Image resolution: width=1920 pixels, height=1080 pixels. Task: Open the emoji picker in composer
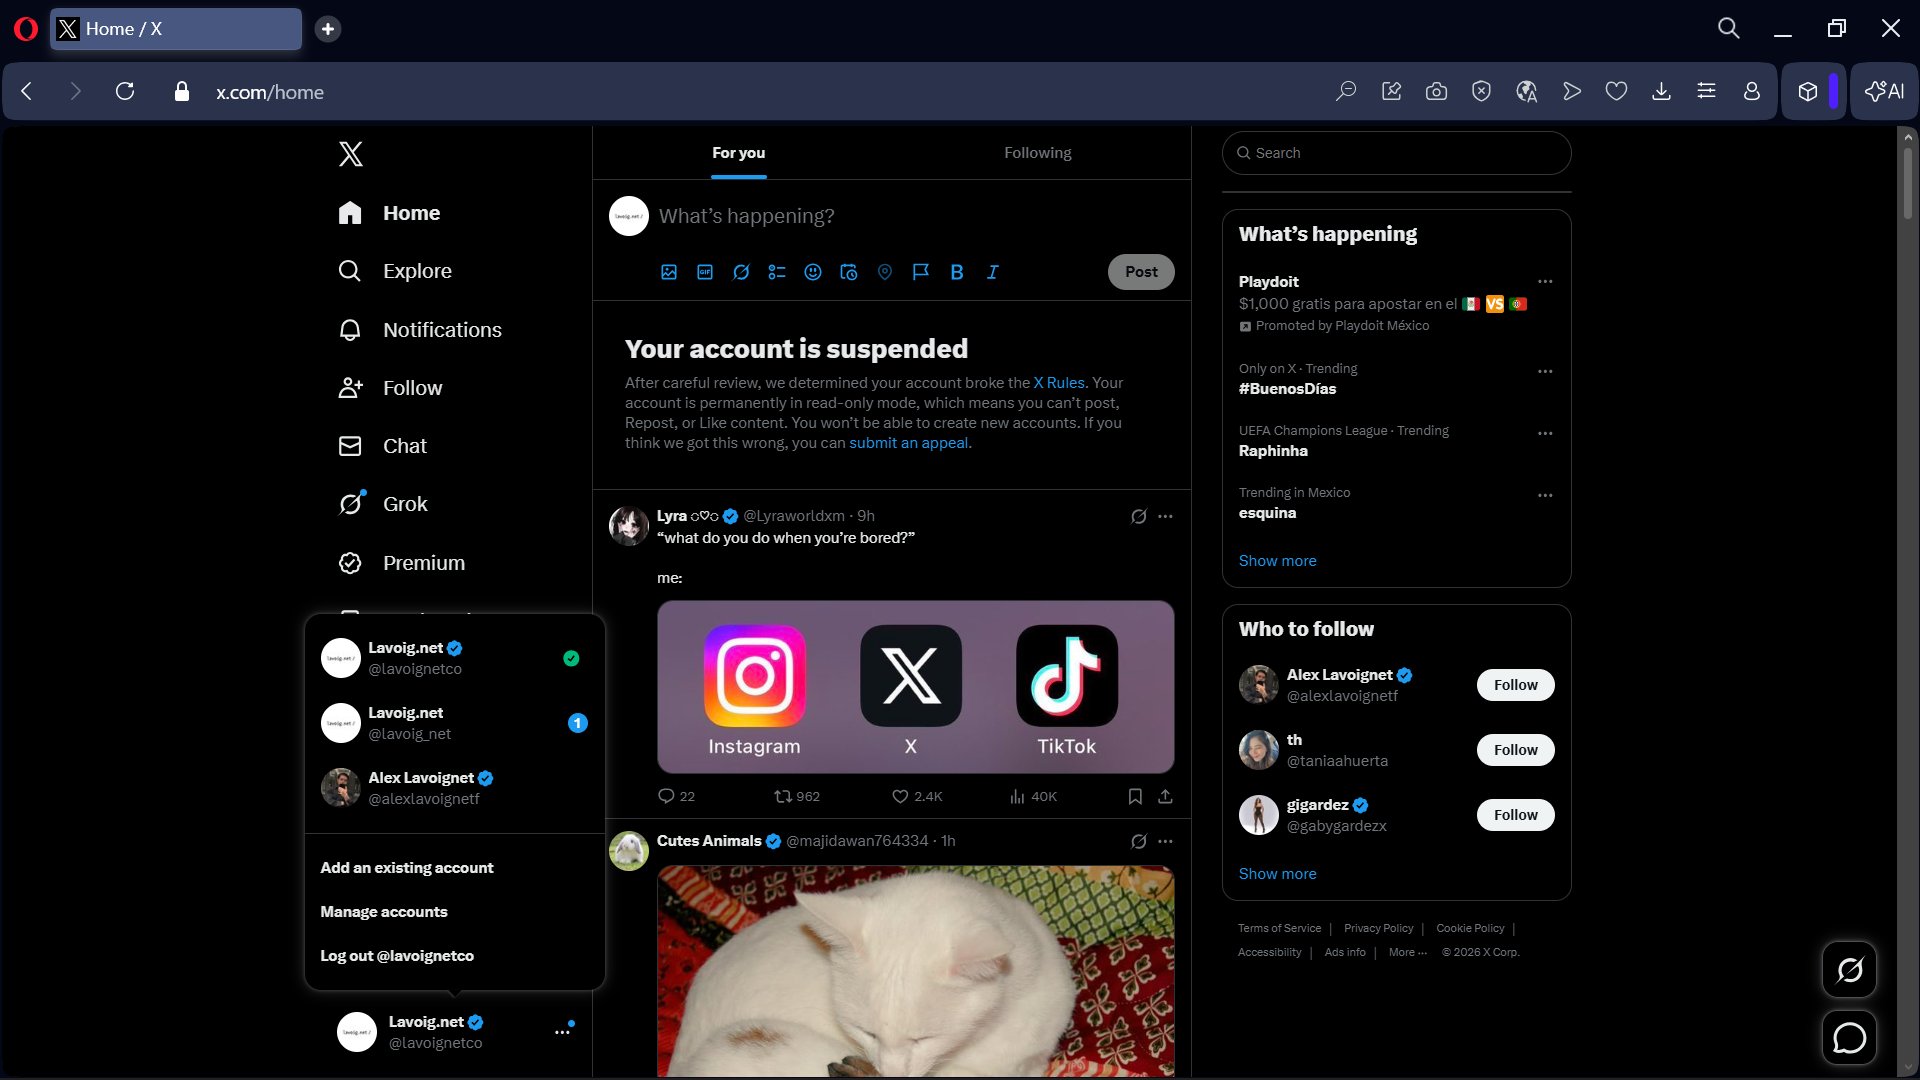point(813,272)
